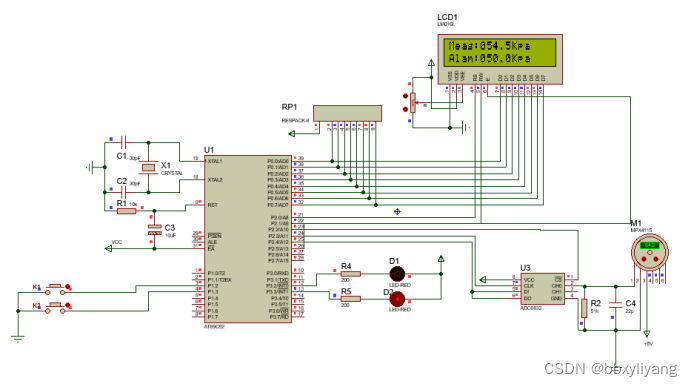Click the U1 reference label

209,150
